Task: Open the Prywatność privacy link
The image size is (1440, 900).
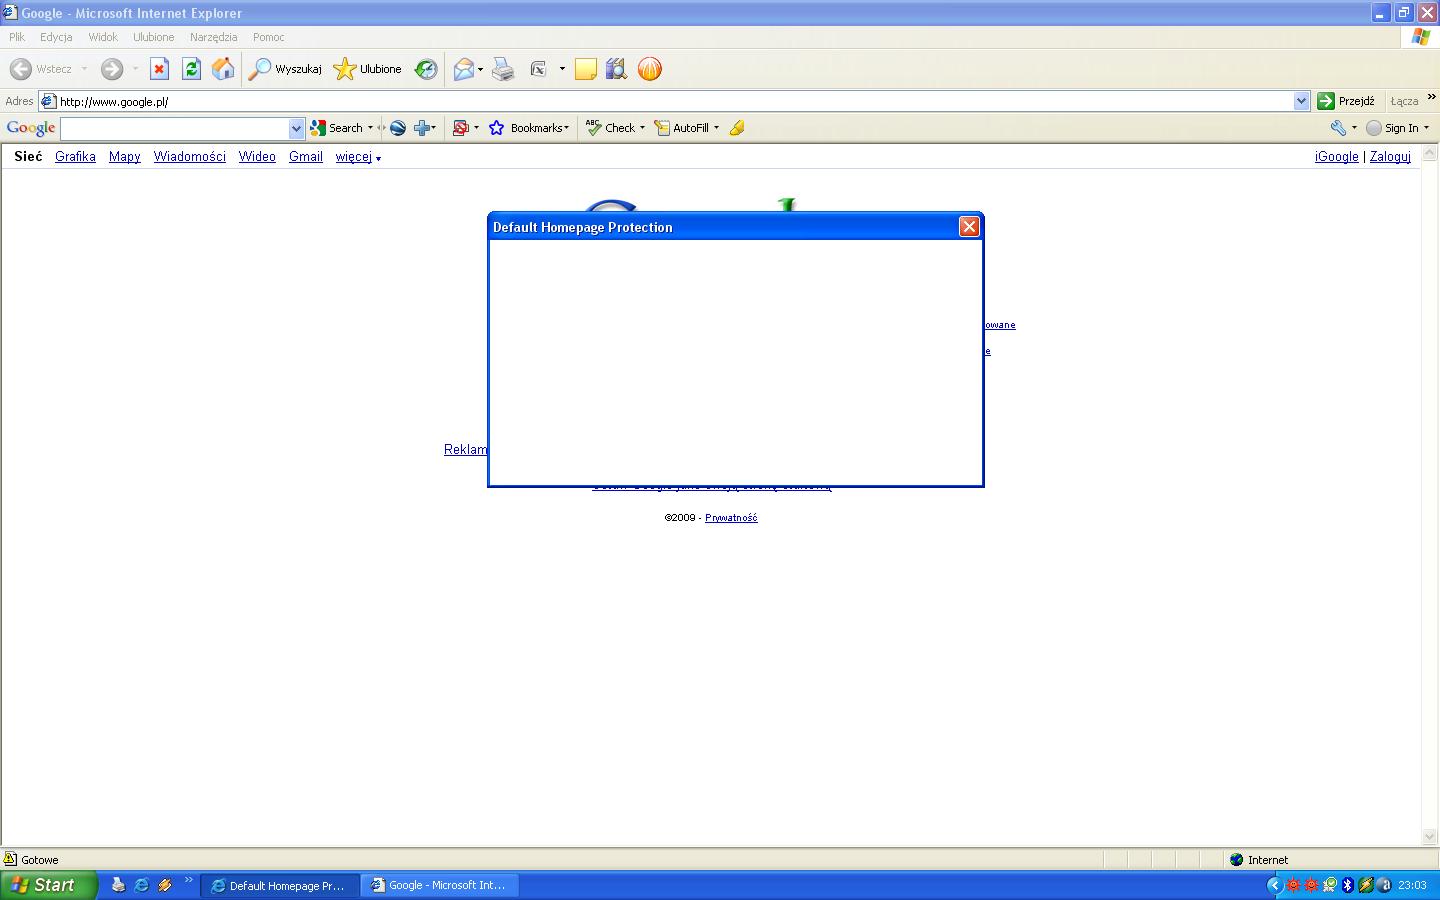Action: (731, 518)
